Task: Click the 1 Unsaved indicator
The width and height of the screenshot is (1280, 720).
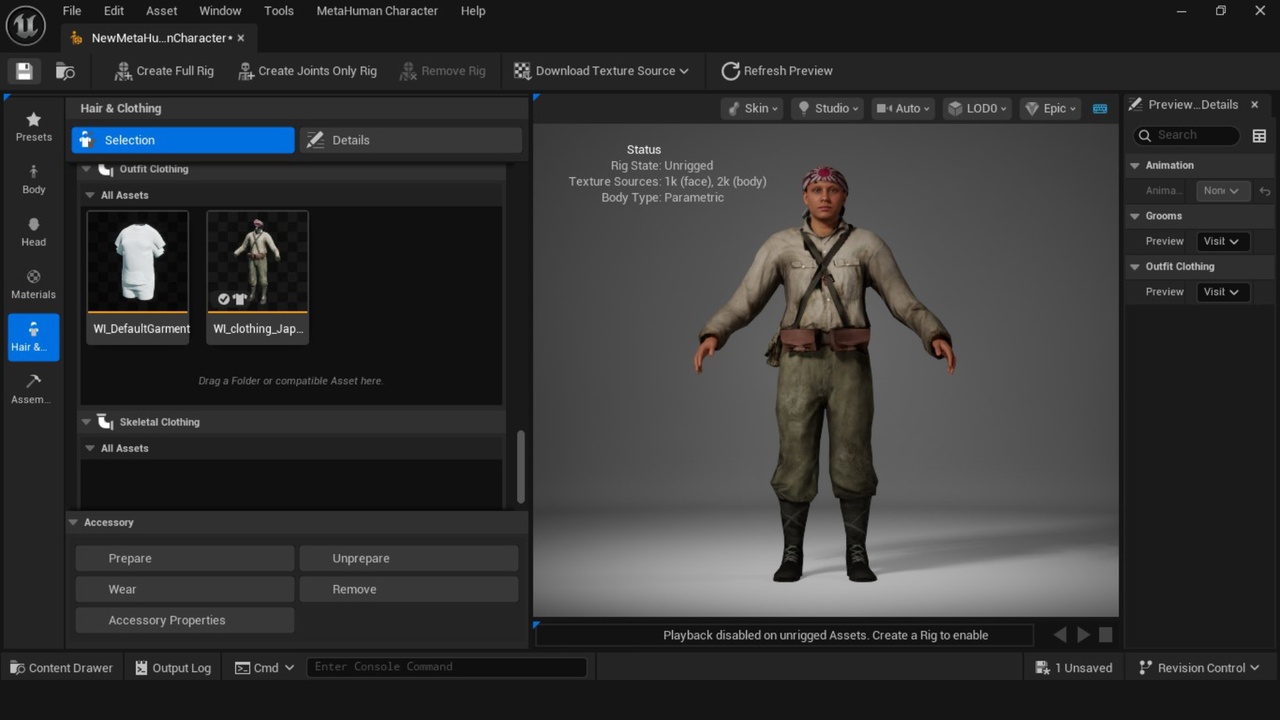Action: pos(1073,668)
